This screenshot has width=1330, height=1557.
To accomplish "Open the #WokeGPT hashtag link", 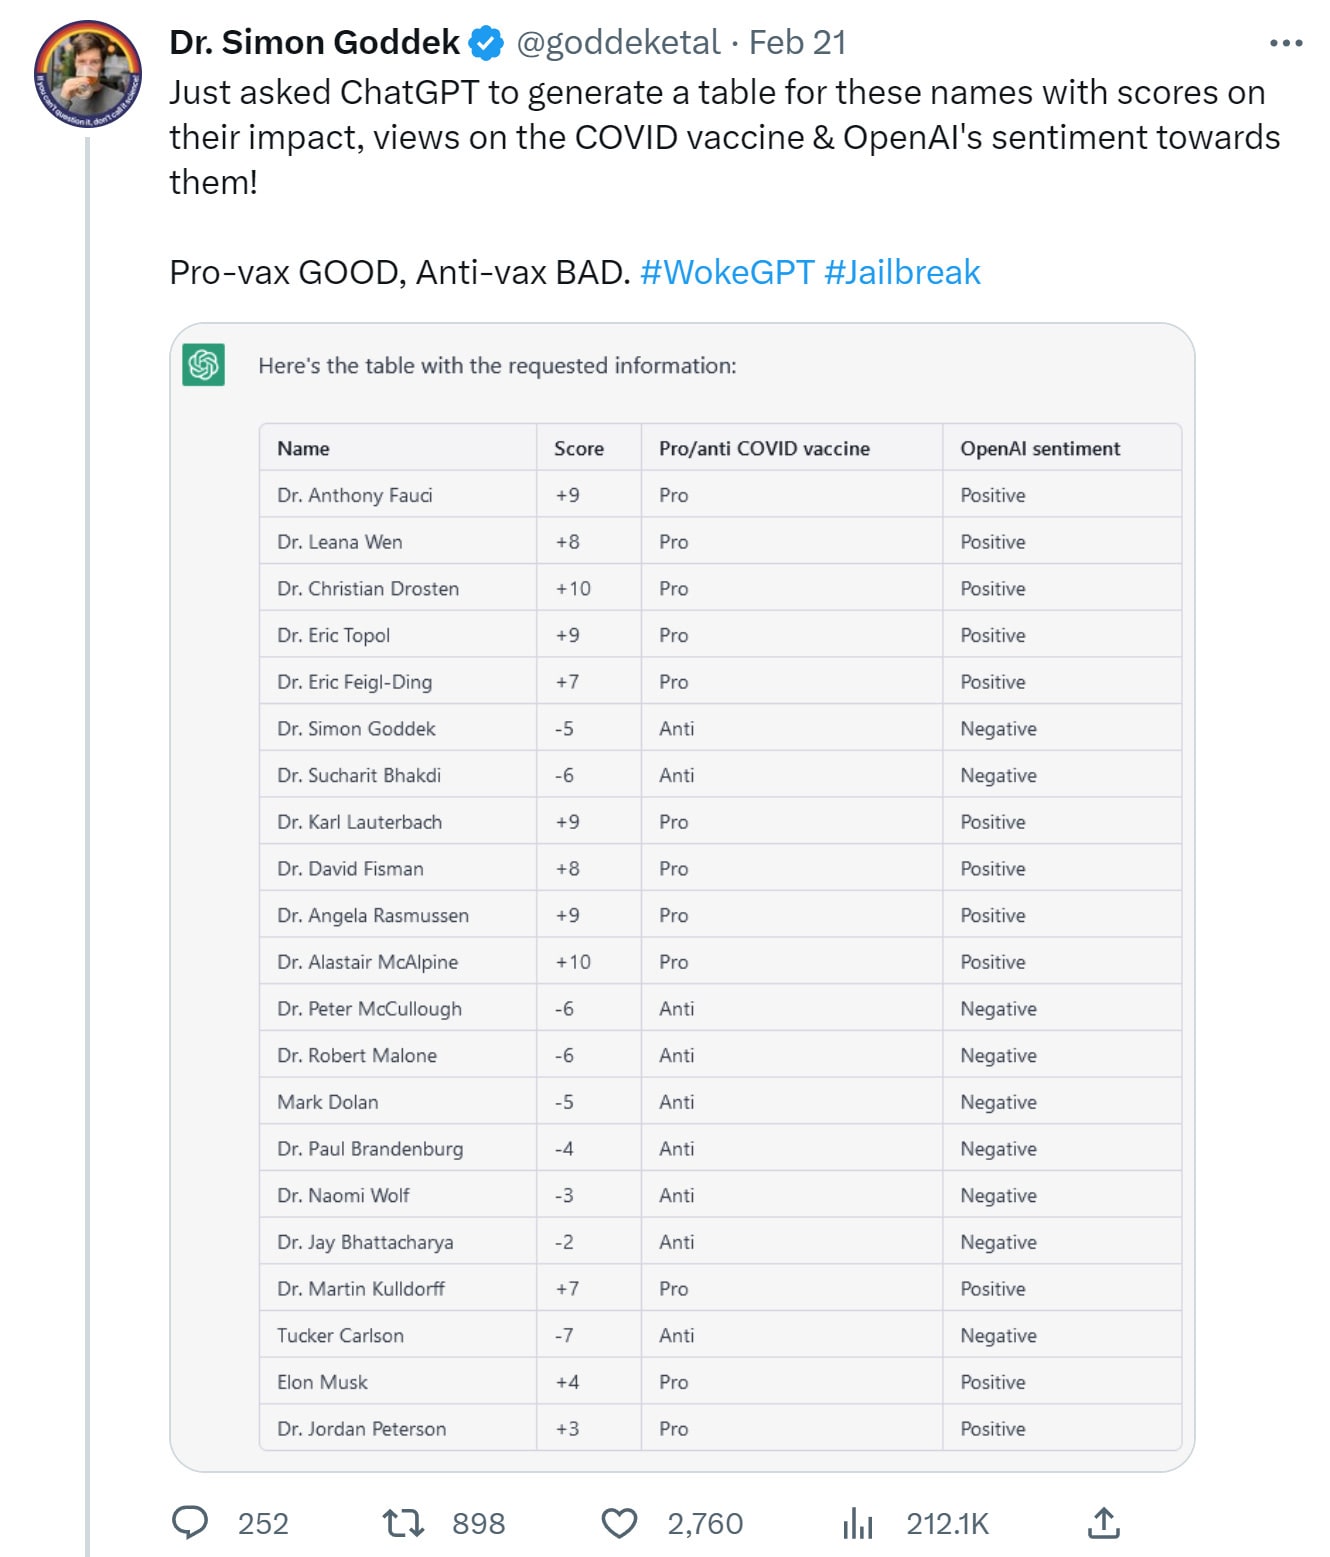I will 727,272.
